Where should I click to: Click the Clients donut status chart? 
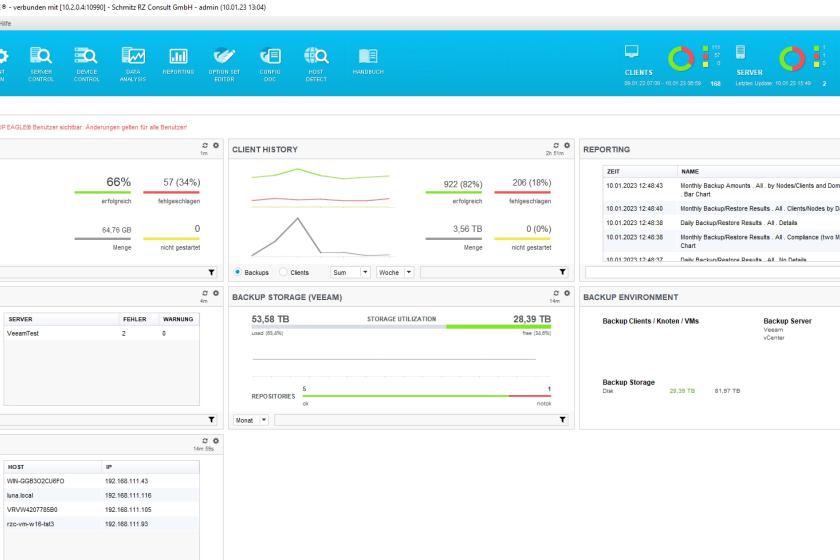[681, 58]
